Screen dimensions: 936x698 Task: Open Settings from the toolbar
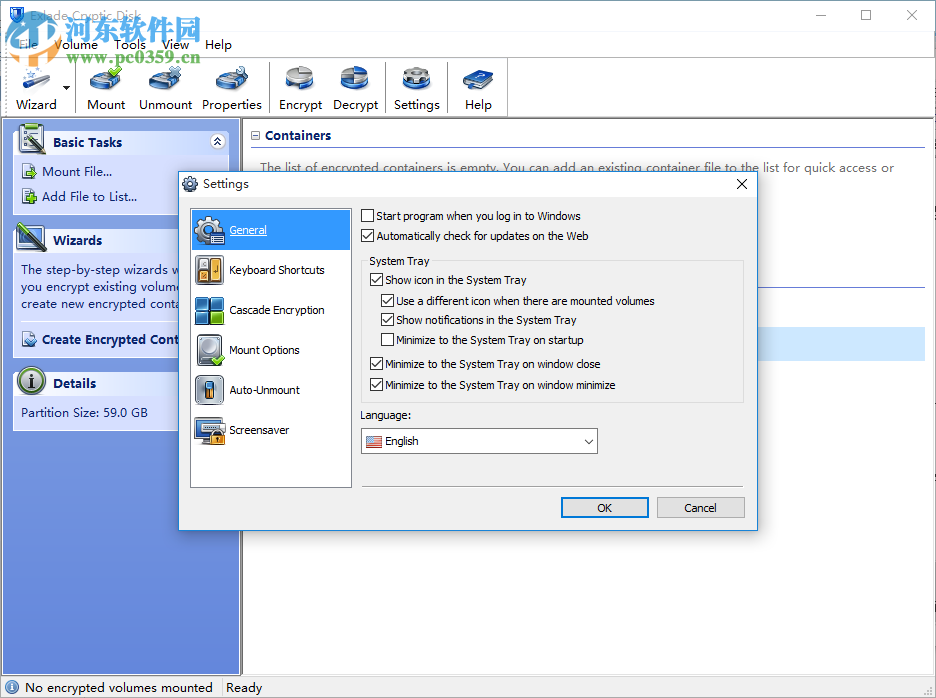pos(417,88)
